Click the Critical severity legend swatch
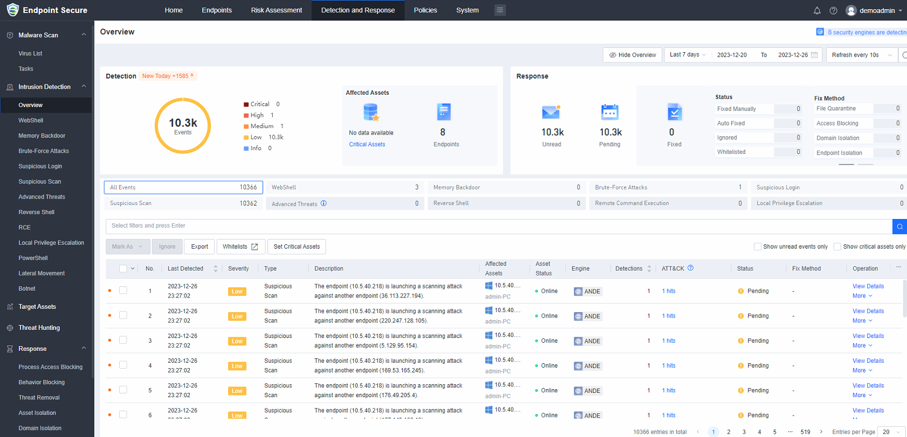 coord(246,104)
